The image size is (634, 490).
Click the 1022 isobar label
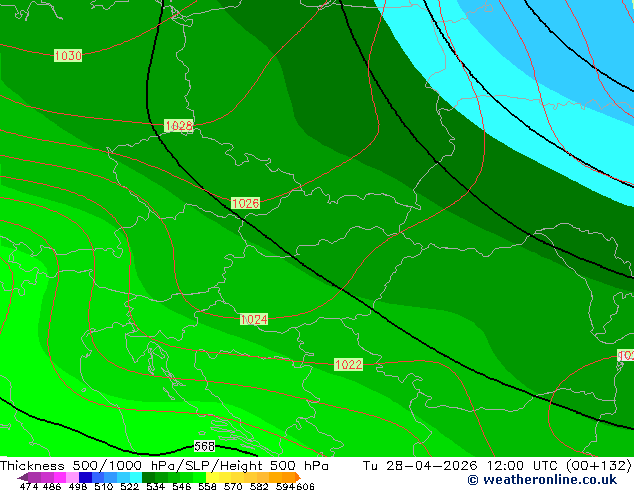click(349, 364)
